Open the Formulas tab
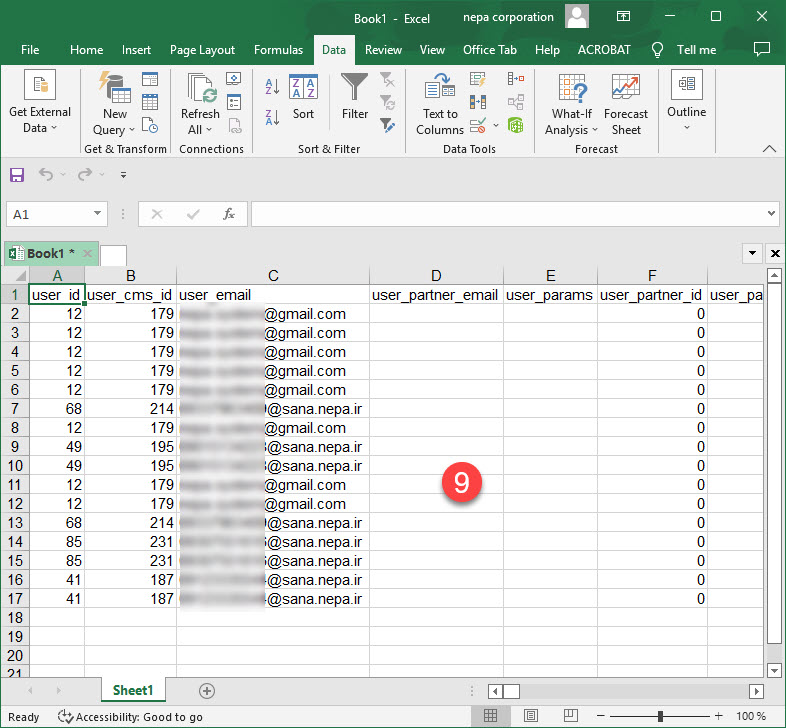786x728 pixels. point(278,50)
